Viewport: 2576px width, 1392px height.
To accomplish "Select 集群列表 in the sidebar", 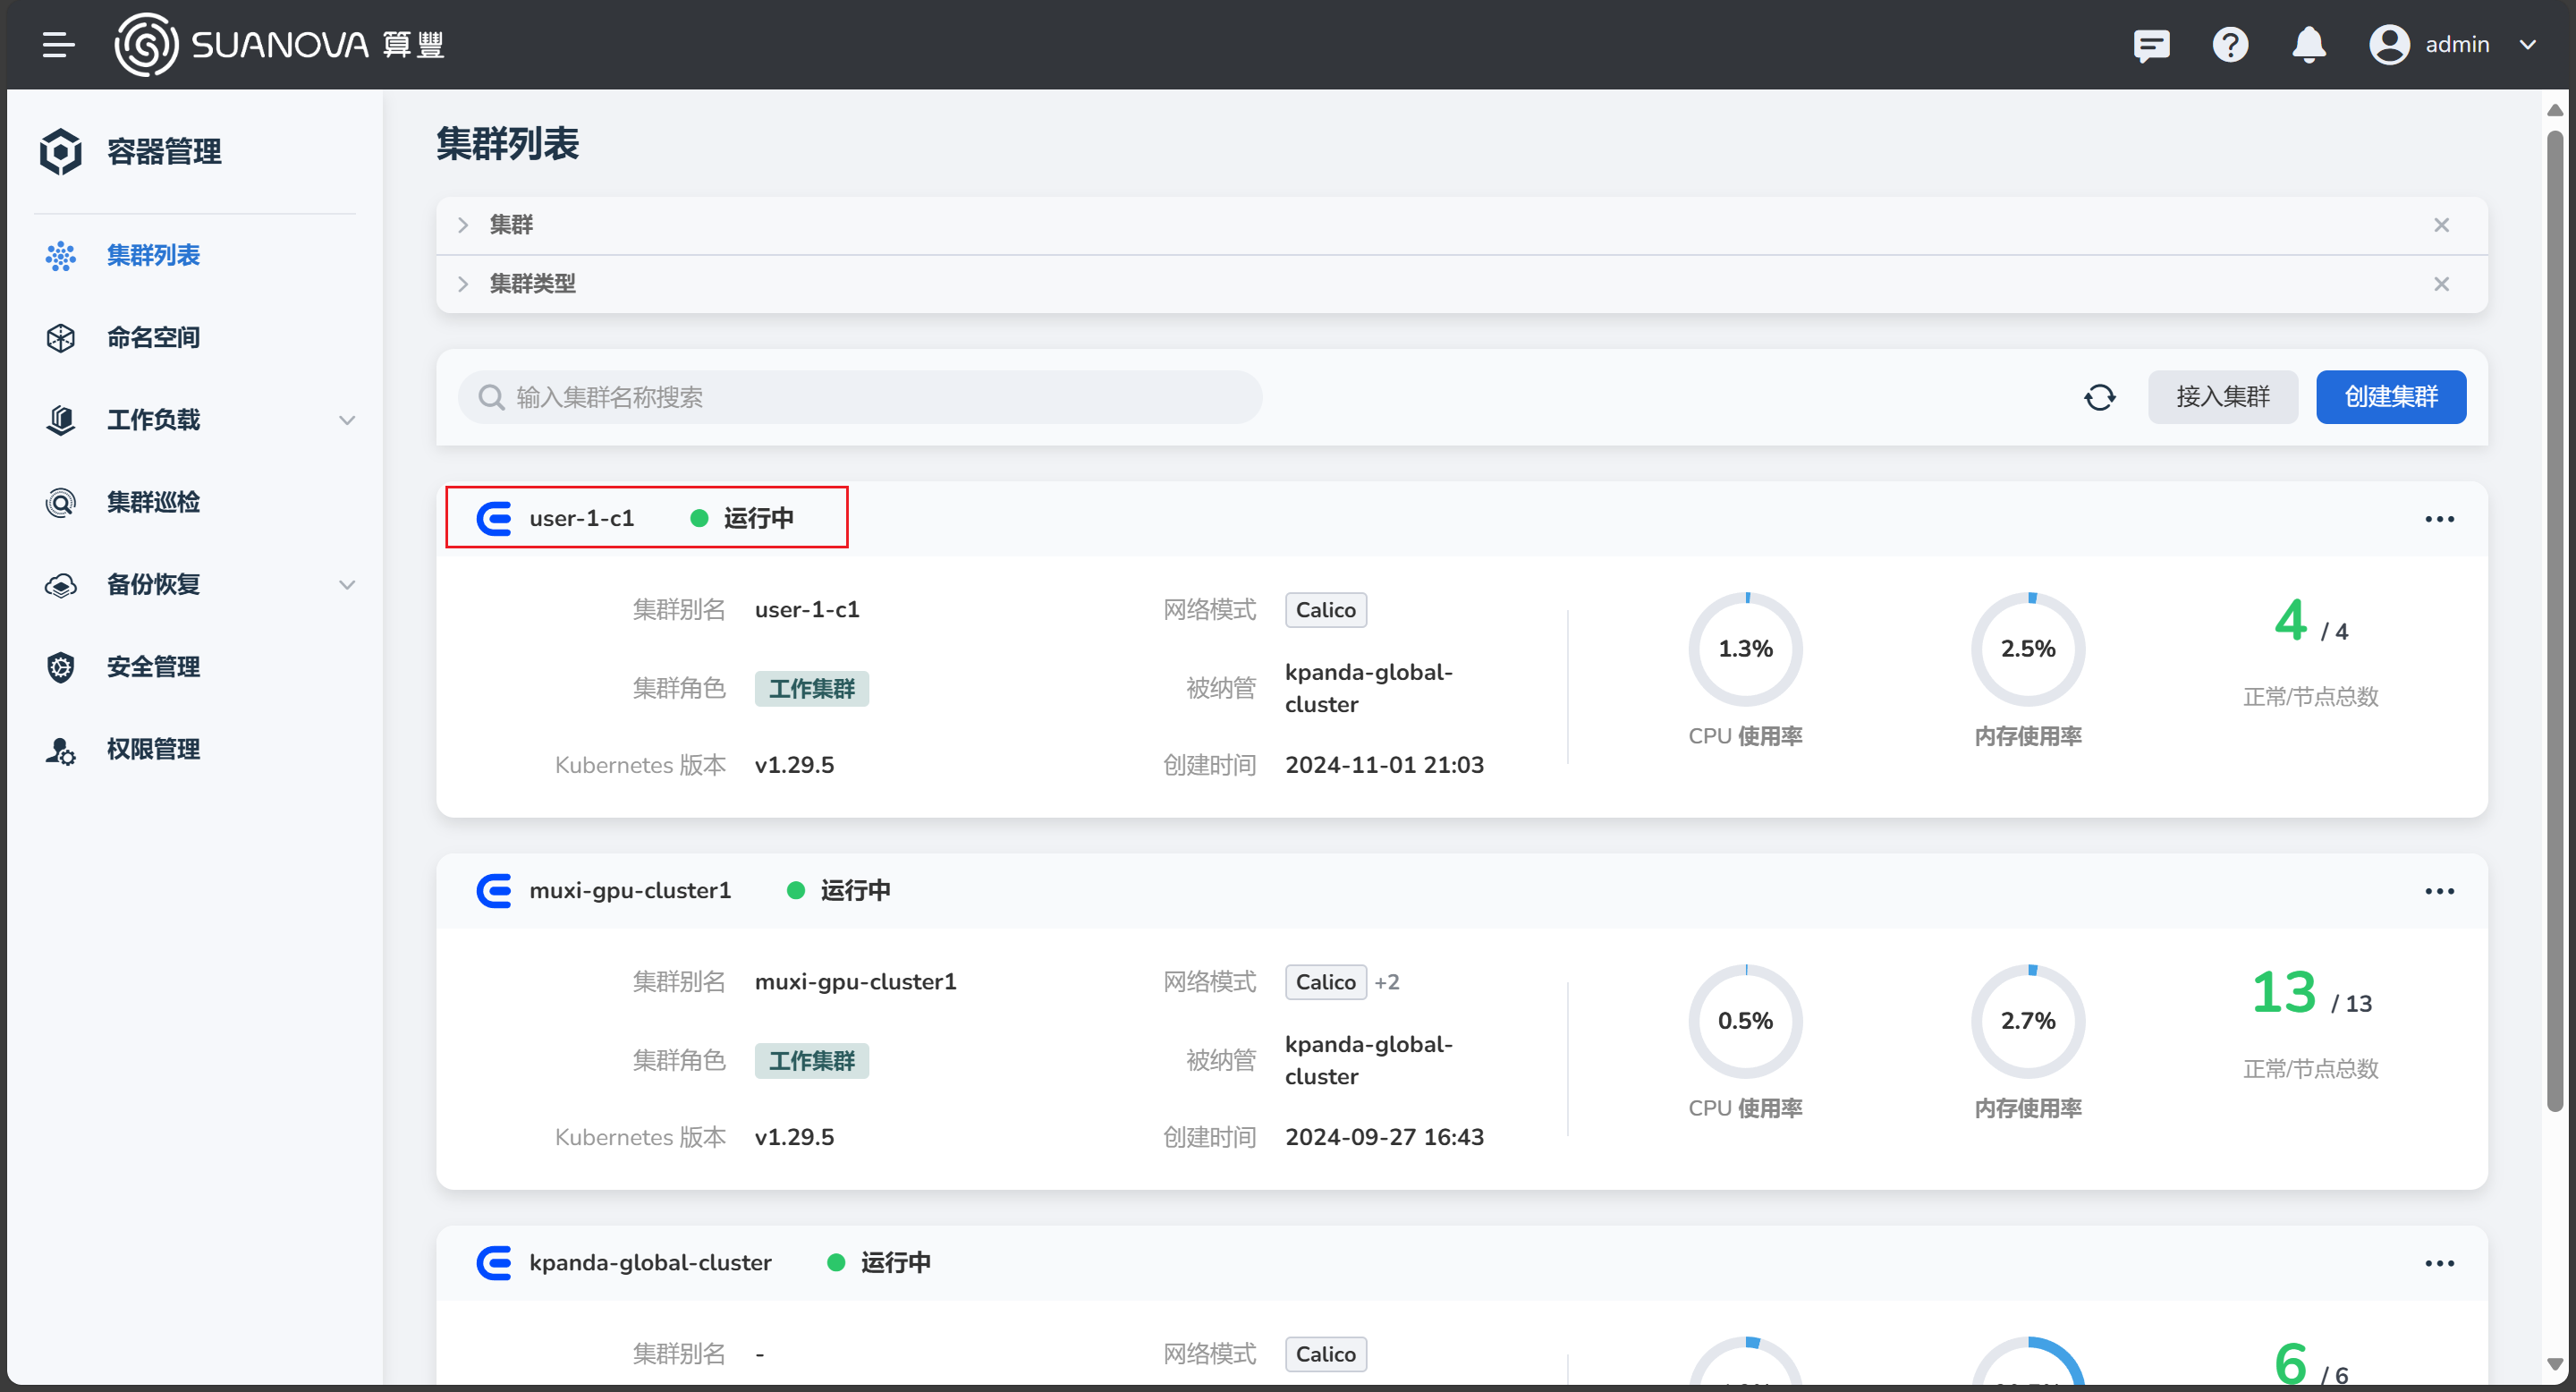I will coord(153,255).
